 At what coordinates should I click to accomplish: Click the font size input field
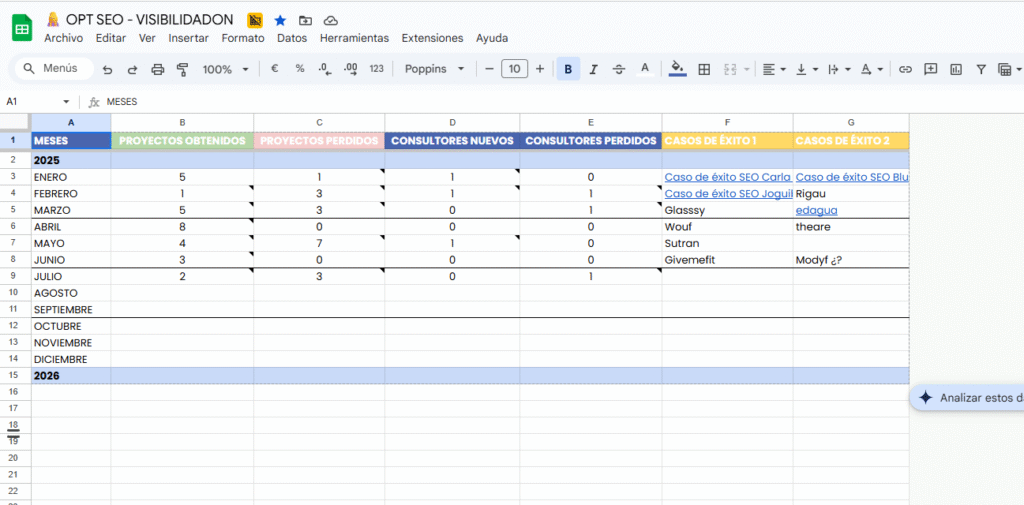coord(514,69)
